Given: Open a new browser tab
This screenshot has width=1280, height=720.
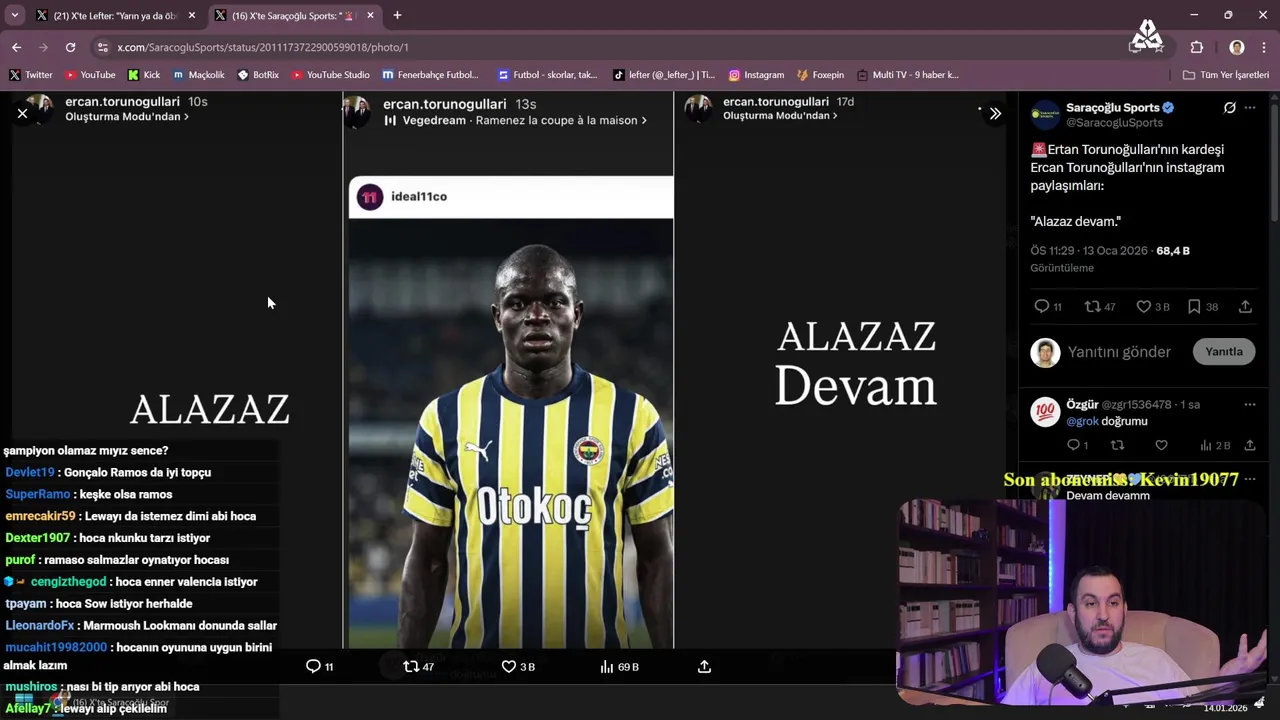Looking at the screenshot, I should point(397,15).
